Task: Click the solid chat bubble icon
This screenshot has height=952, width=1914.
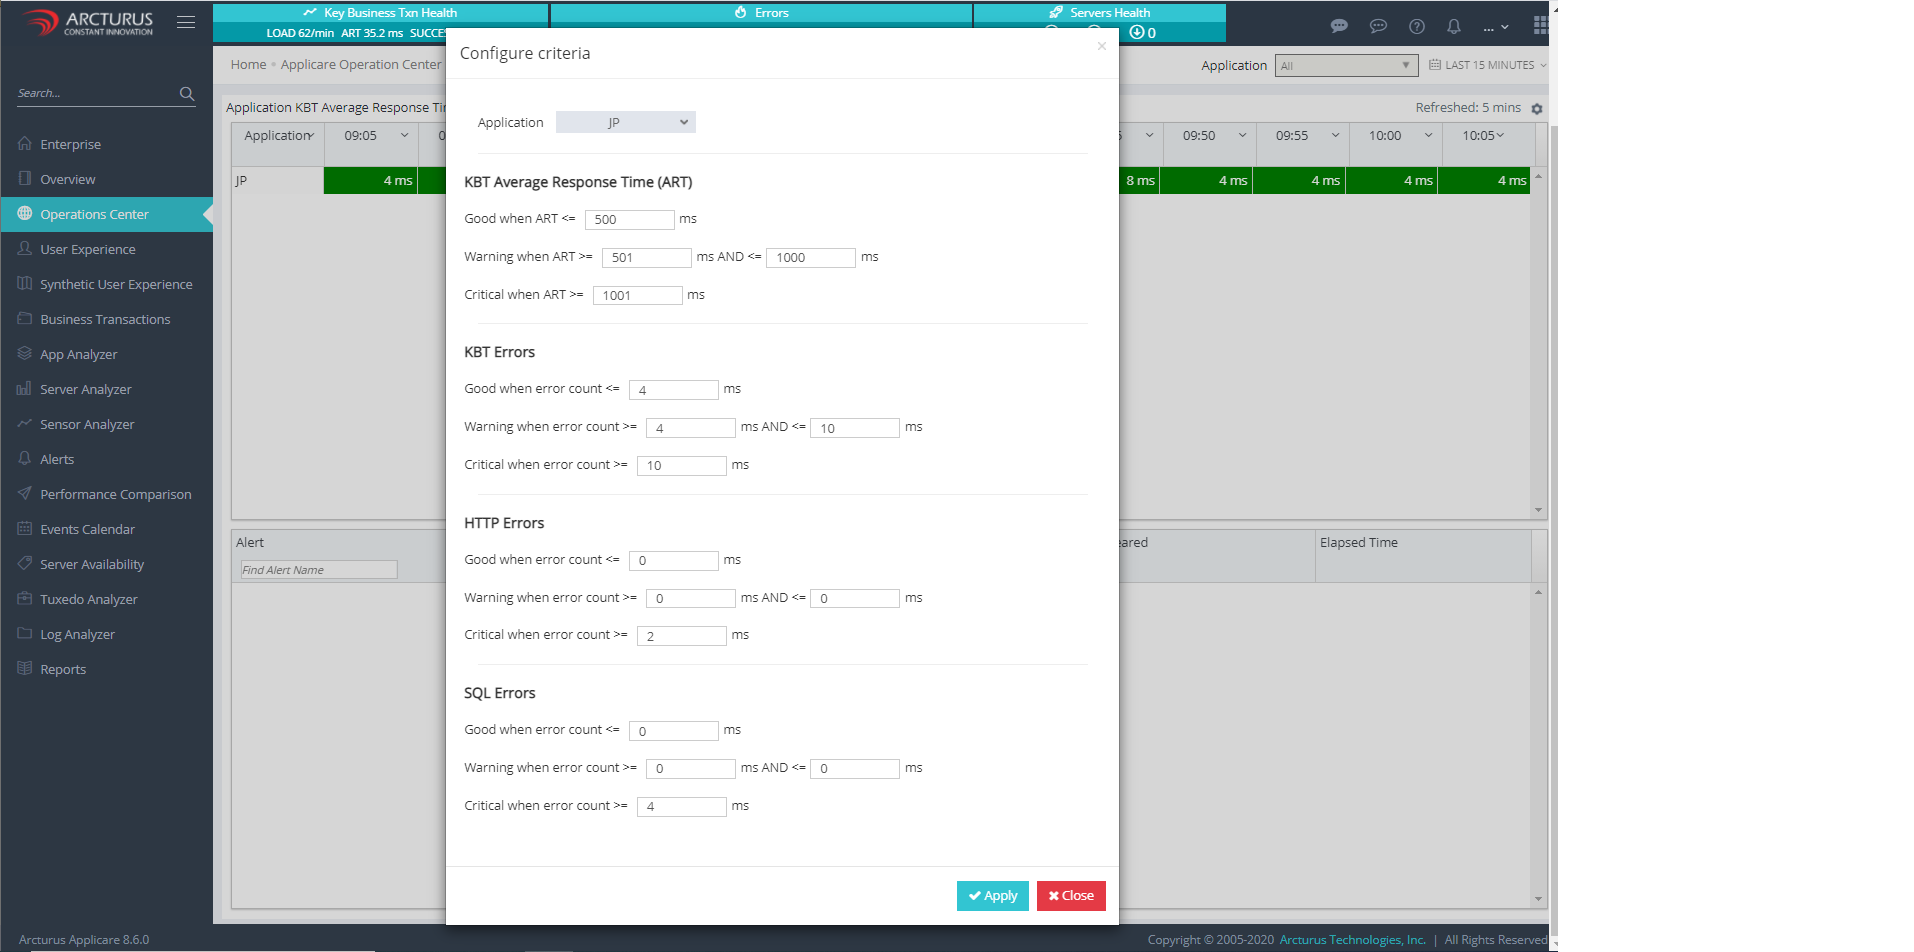Action: tap(1339, 27)
